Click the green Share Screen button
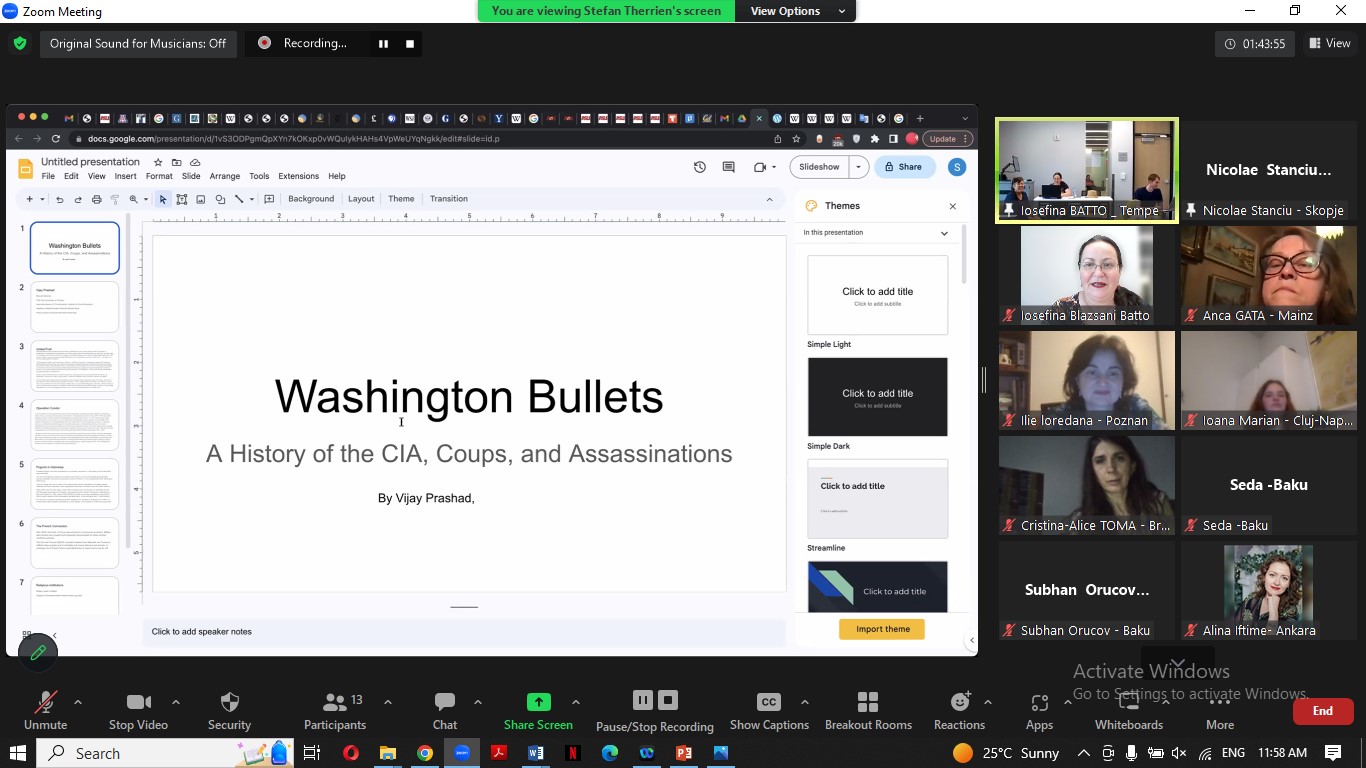 tap(538, 711)
